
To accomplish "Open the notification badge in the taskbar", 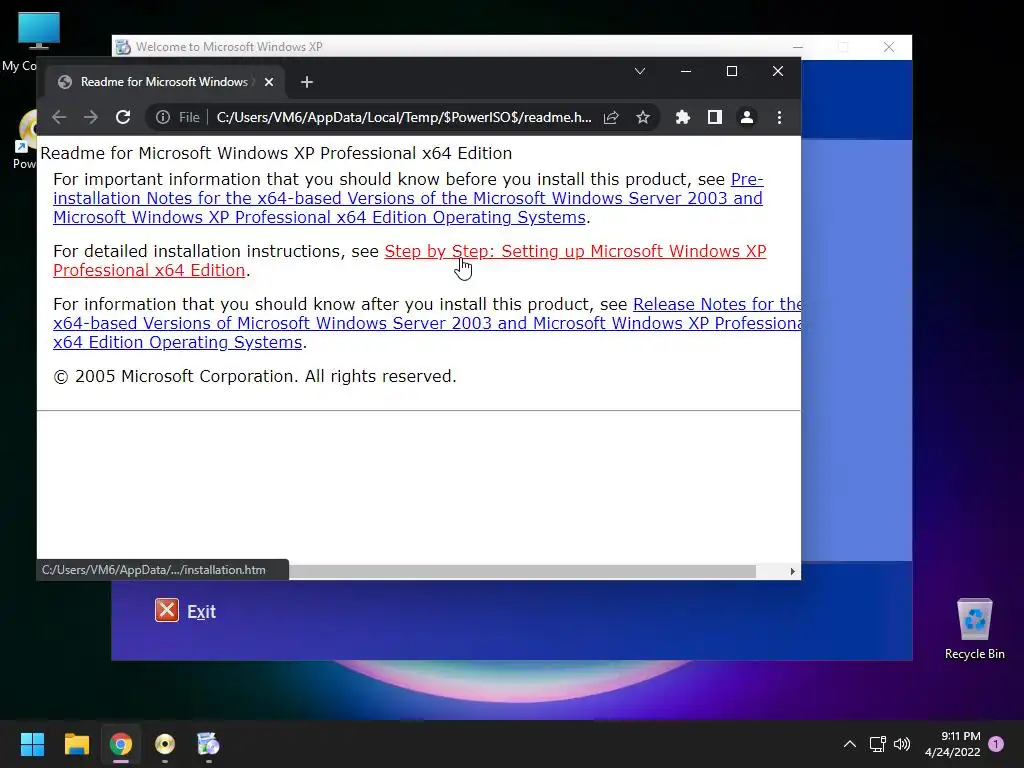I will pyautogui.click(x=996, y=744).
